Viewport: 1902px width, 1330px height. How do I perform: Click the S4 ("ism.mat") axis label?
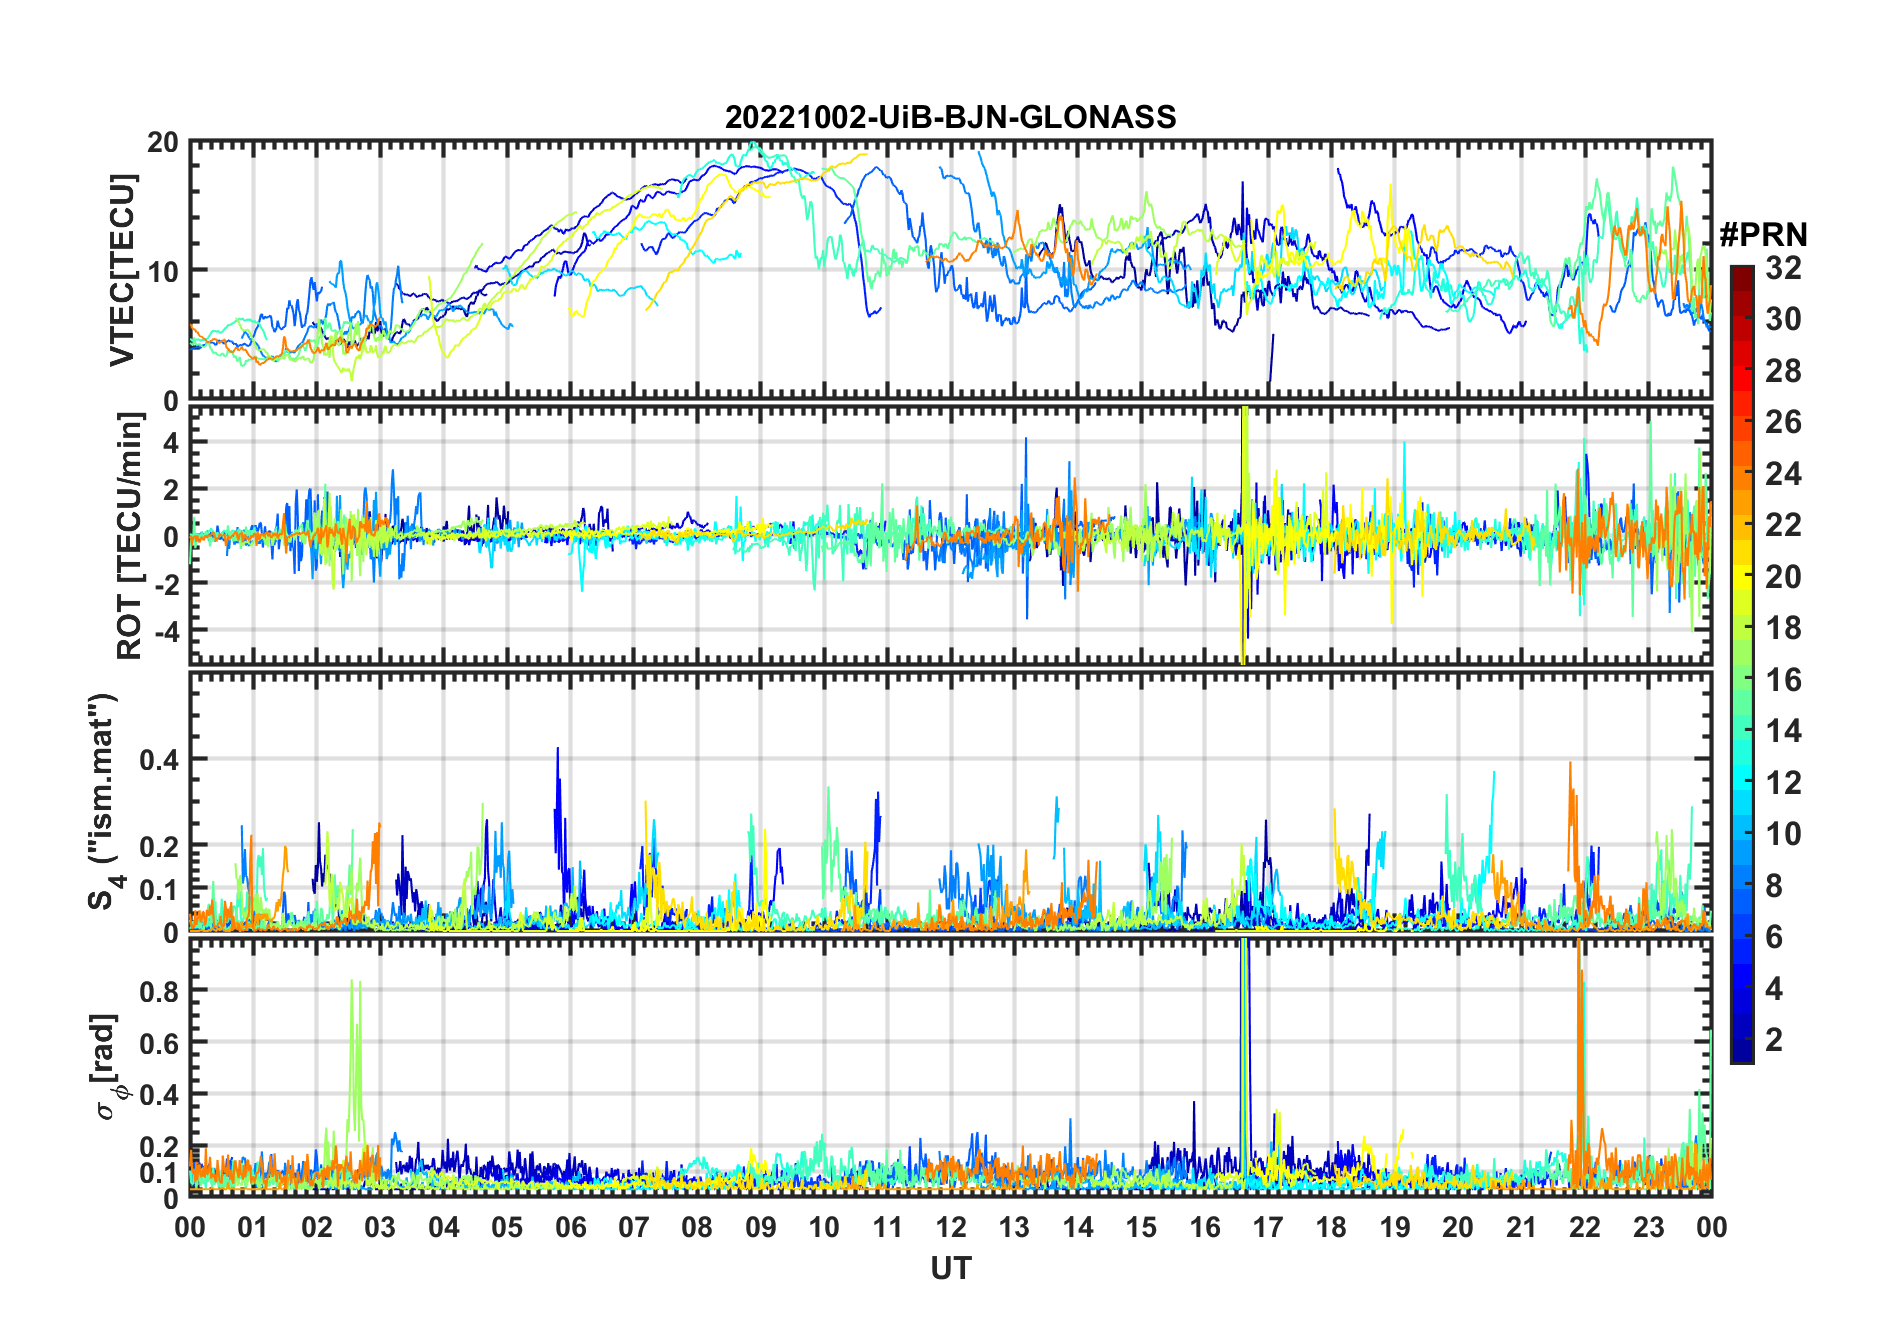pyautogui.click(x=104, y=802)
